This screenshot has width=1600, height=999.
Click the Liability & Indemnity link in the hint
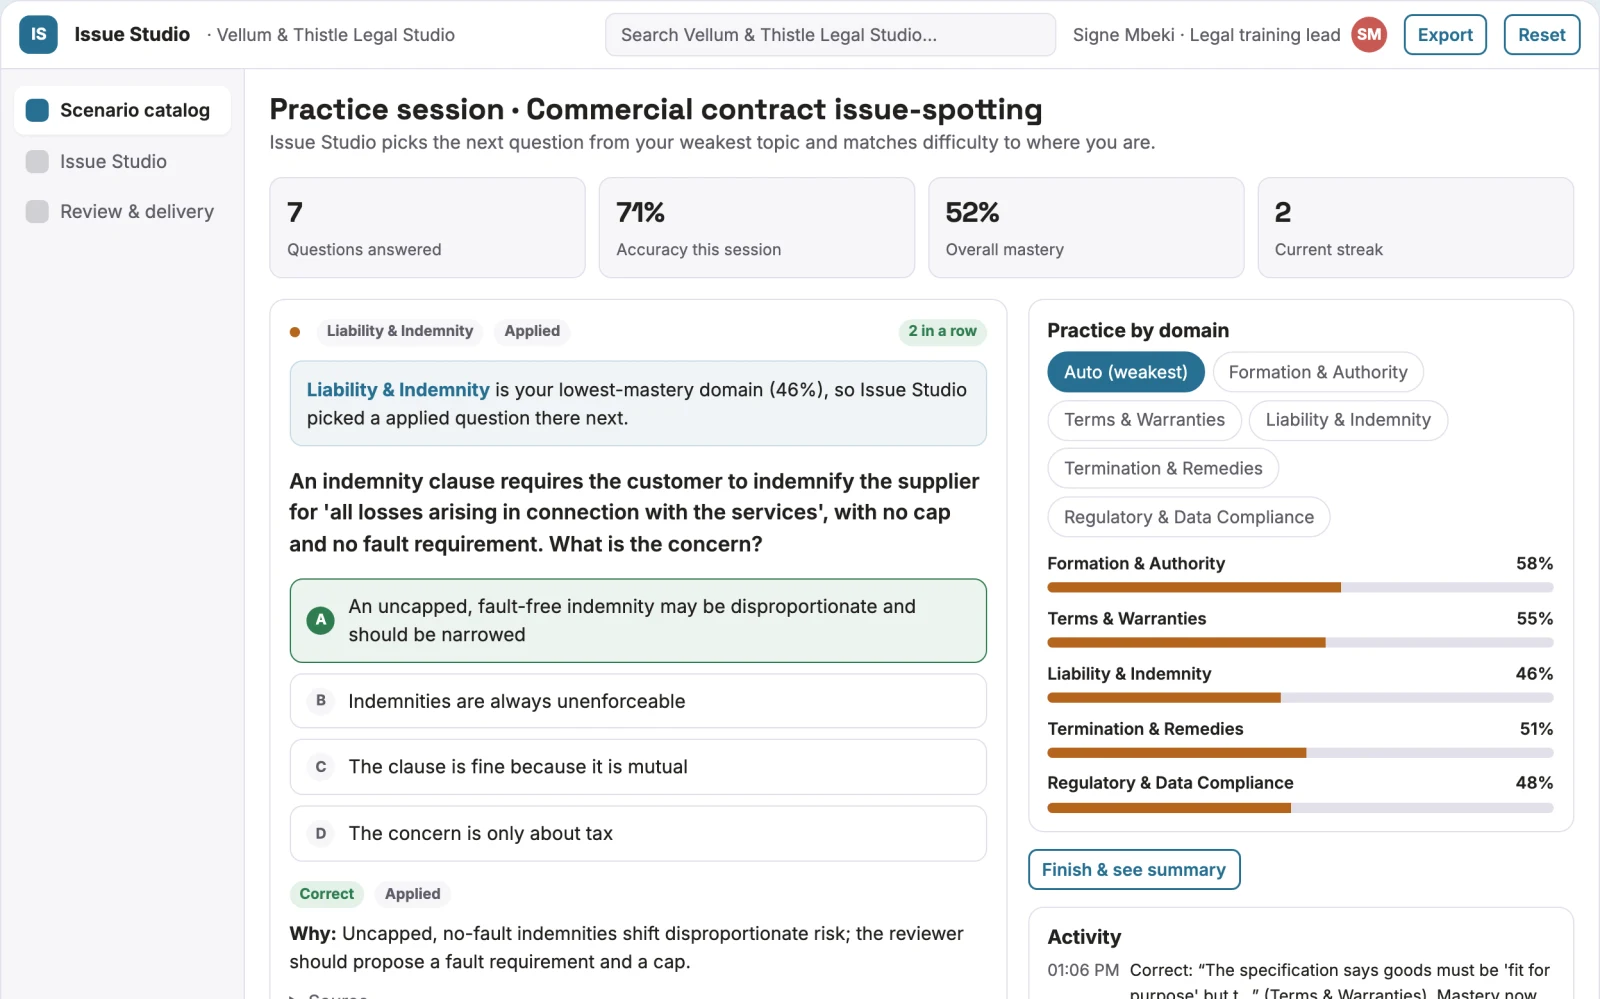coord(398,390)
